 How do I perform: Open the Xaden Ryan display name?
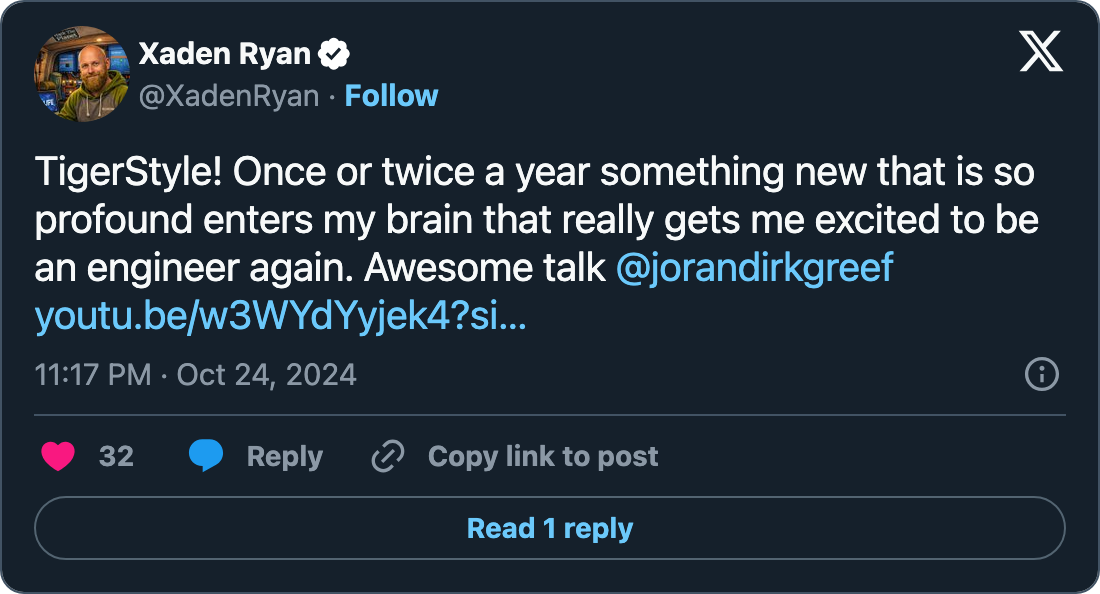(x=224, y=54)
